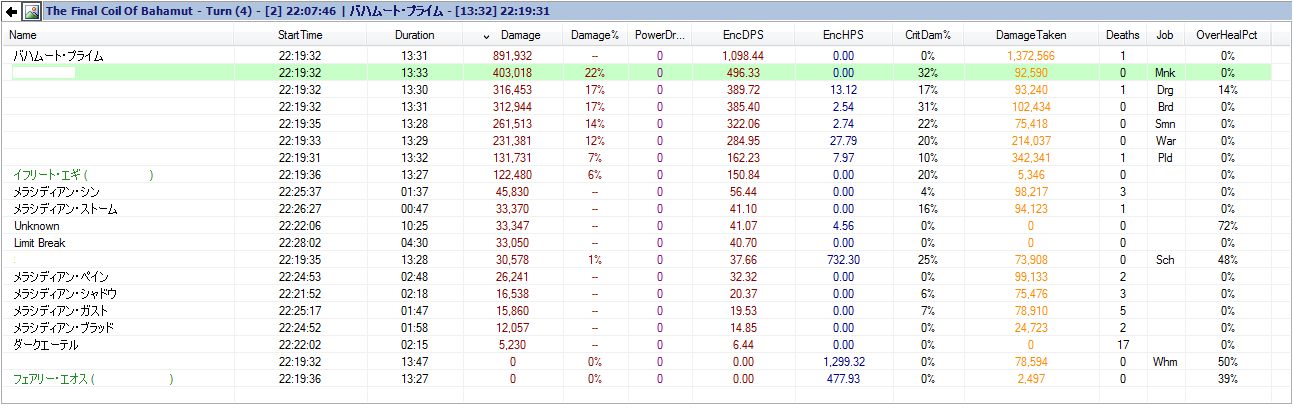Click the 32% CritDam value

[x=928, y=73]
